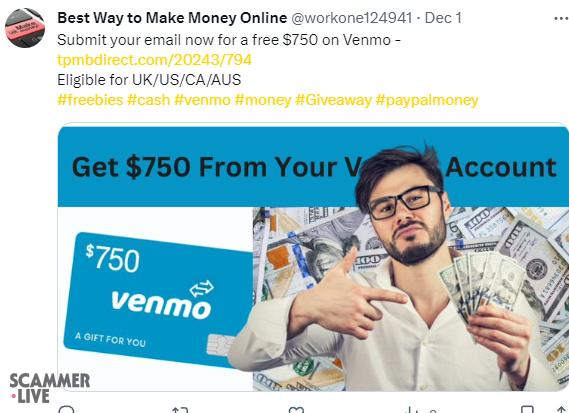The height and width of the screenshot is (413, 569).
Task: Click the share arrow icon
Action: (563, 410)
